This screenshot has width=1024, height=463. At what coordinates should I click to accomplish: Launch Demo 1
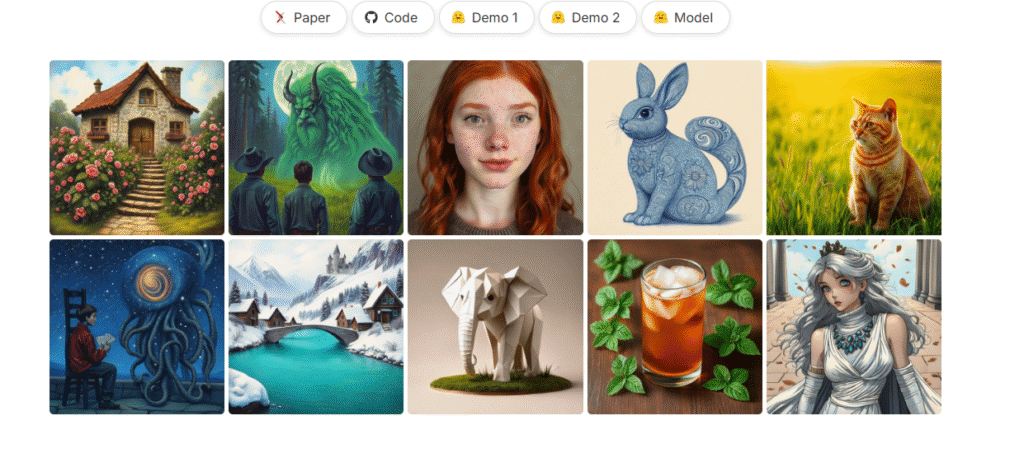click(x=487, y=18)
